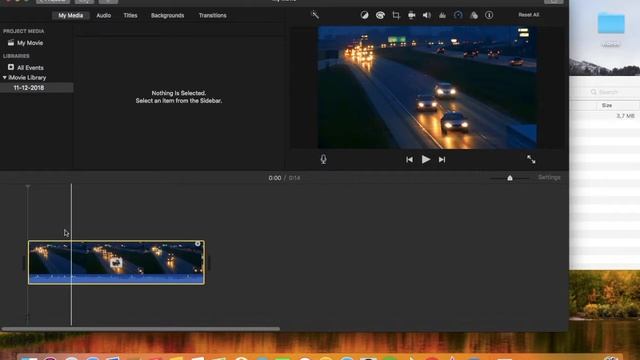Click the speed badge on the timeline clip
Image resolution: width=640 pixels, height=360 pixels.
click(x=116, y=262)
